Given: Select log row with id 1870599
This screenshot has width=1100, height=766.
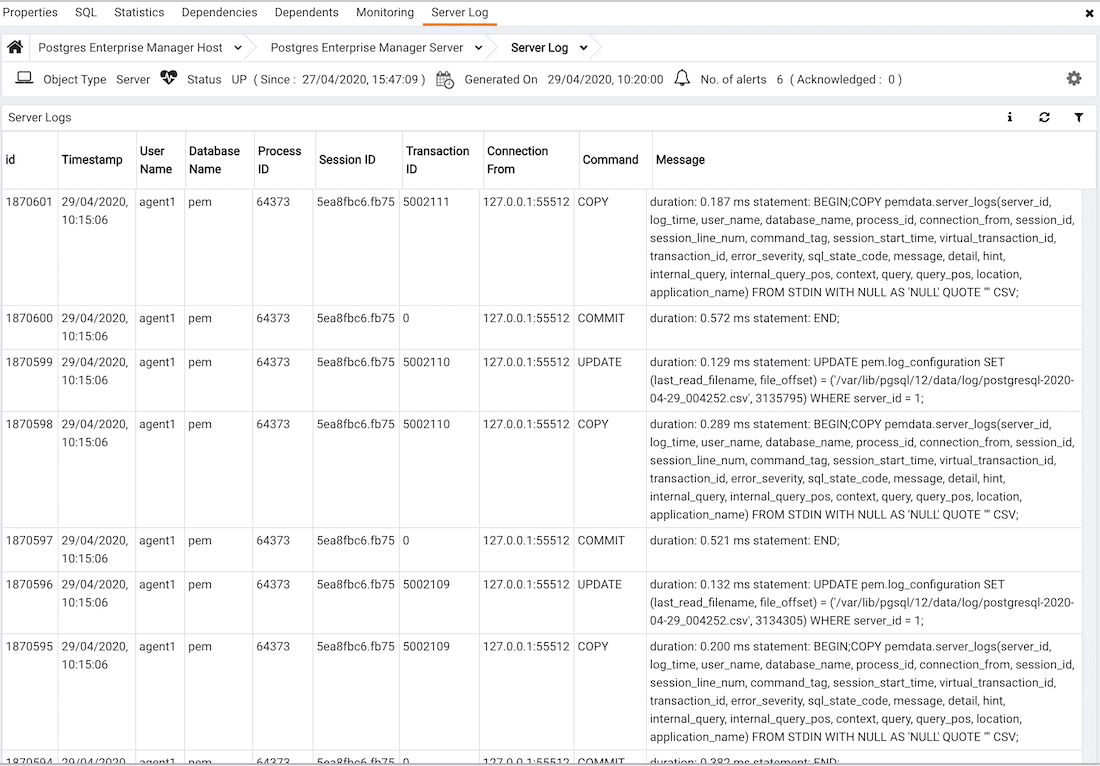Looking at the screenshot, I should [29, 362].
